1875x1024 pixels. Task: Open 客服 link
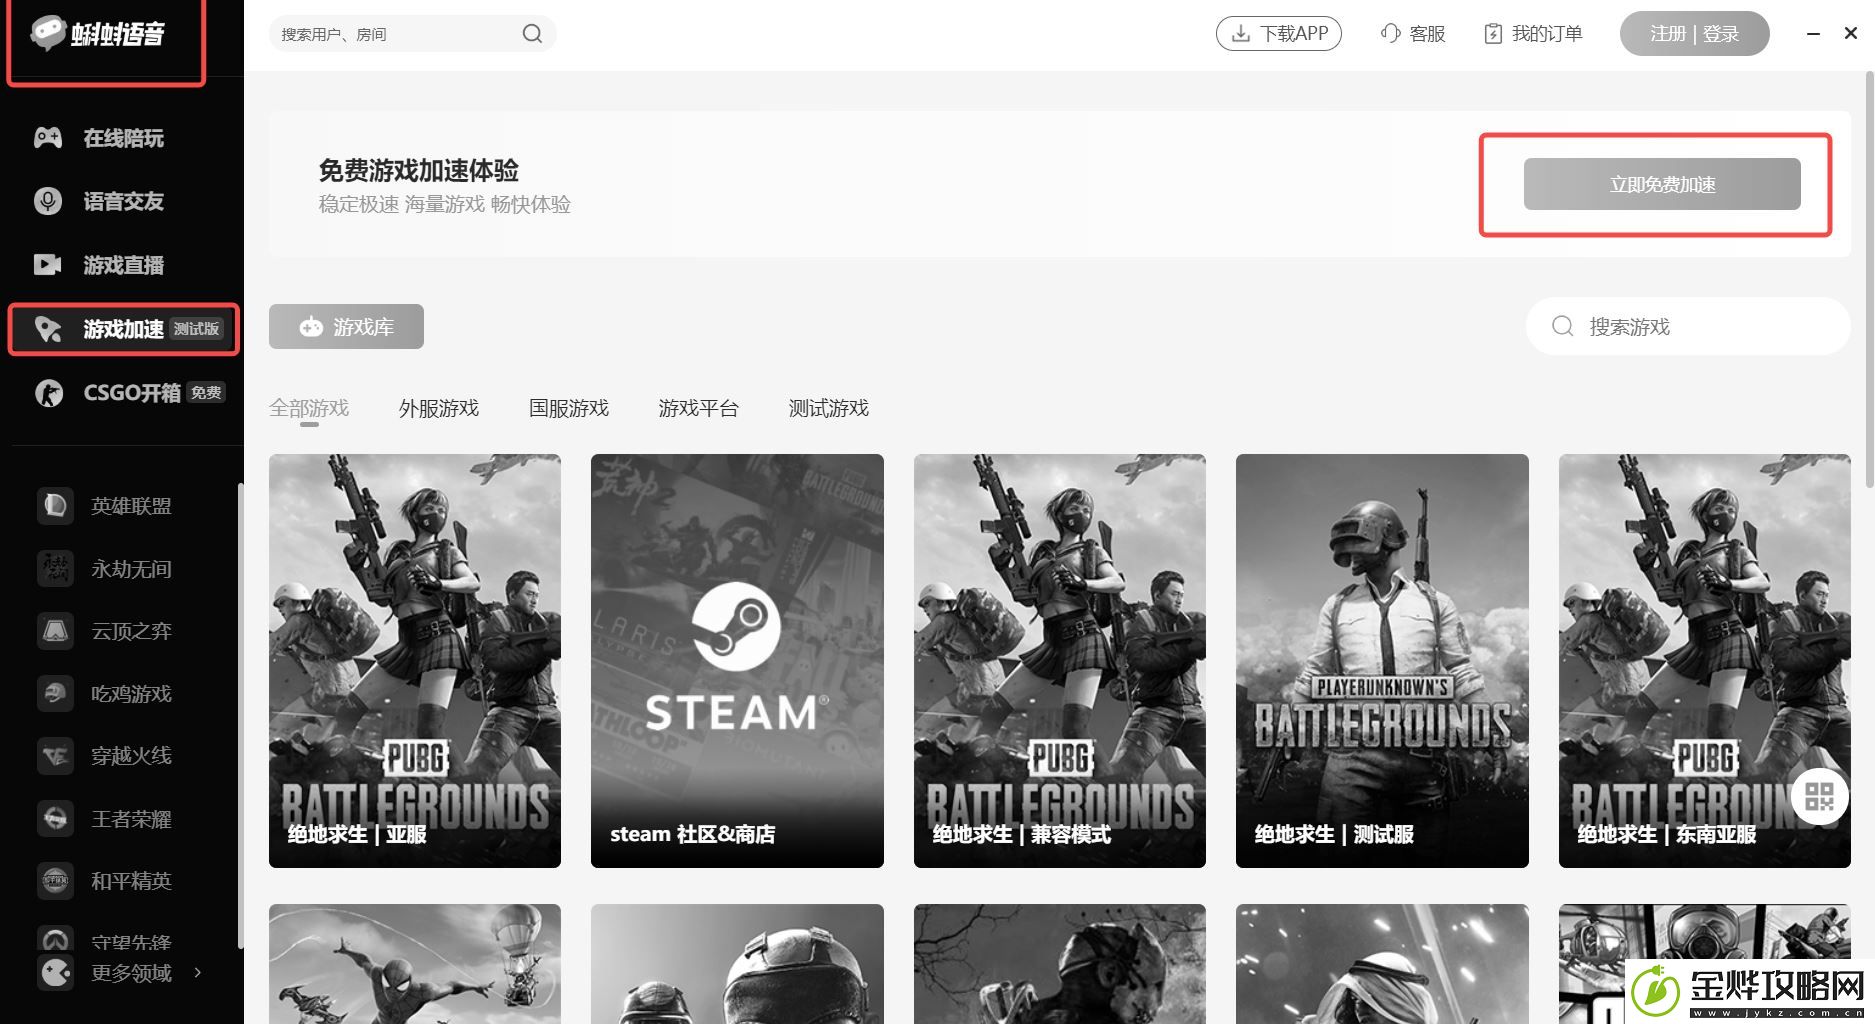[x=1413, y=34]
